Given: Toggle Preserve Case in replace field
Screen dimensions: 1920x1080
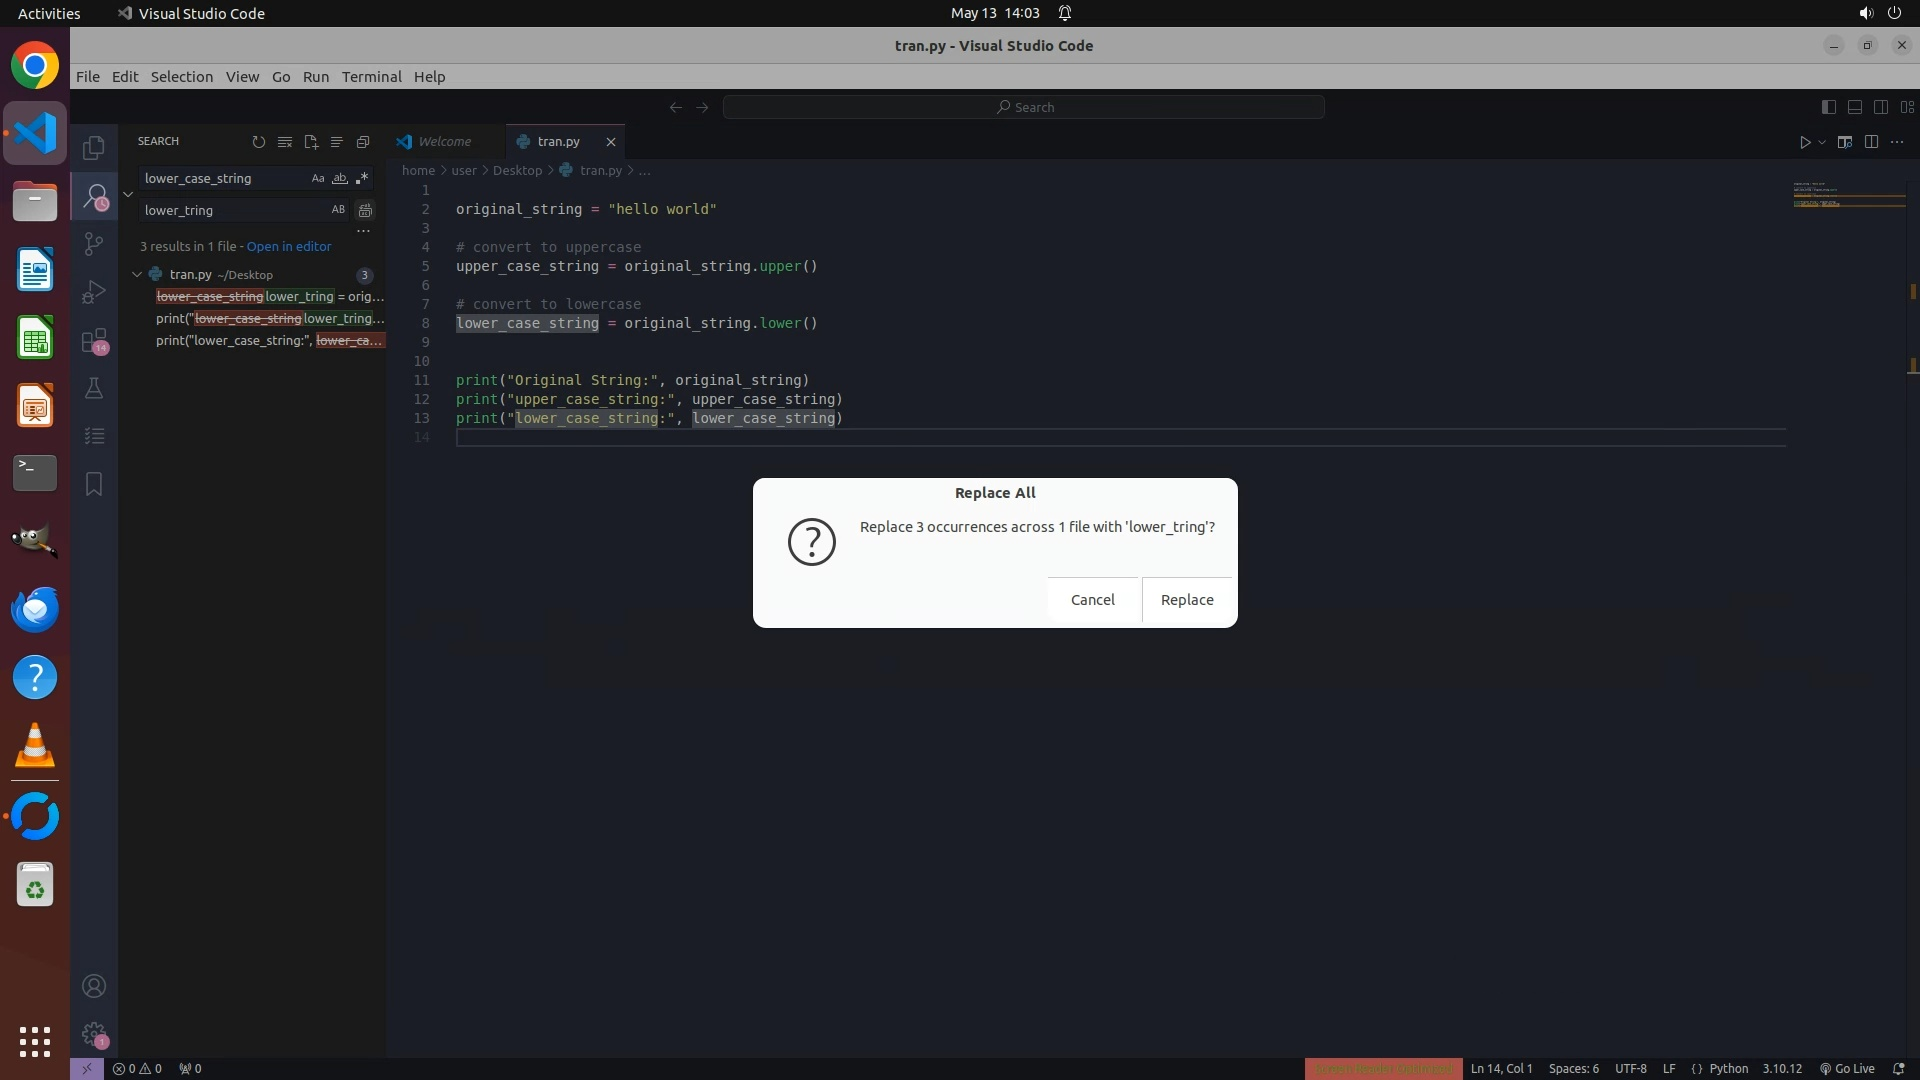Looking at the screenshot, I should [x=338, y=210].
